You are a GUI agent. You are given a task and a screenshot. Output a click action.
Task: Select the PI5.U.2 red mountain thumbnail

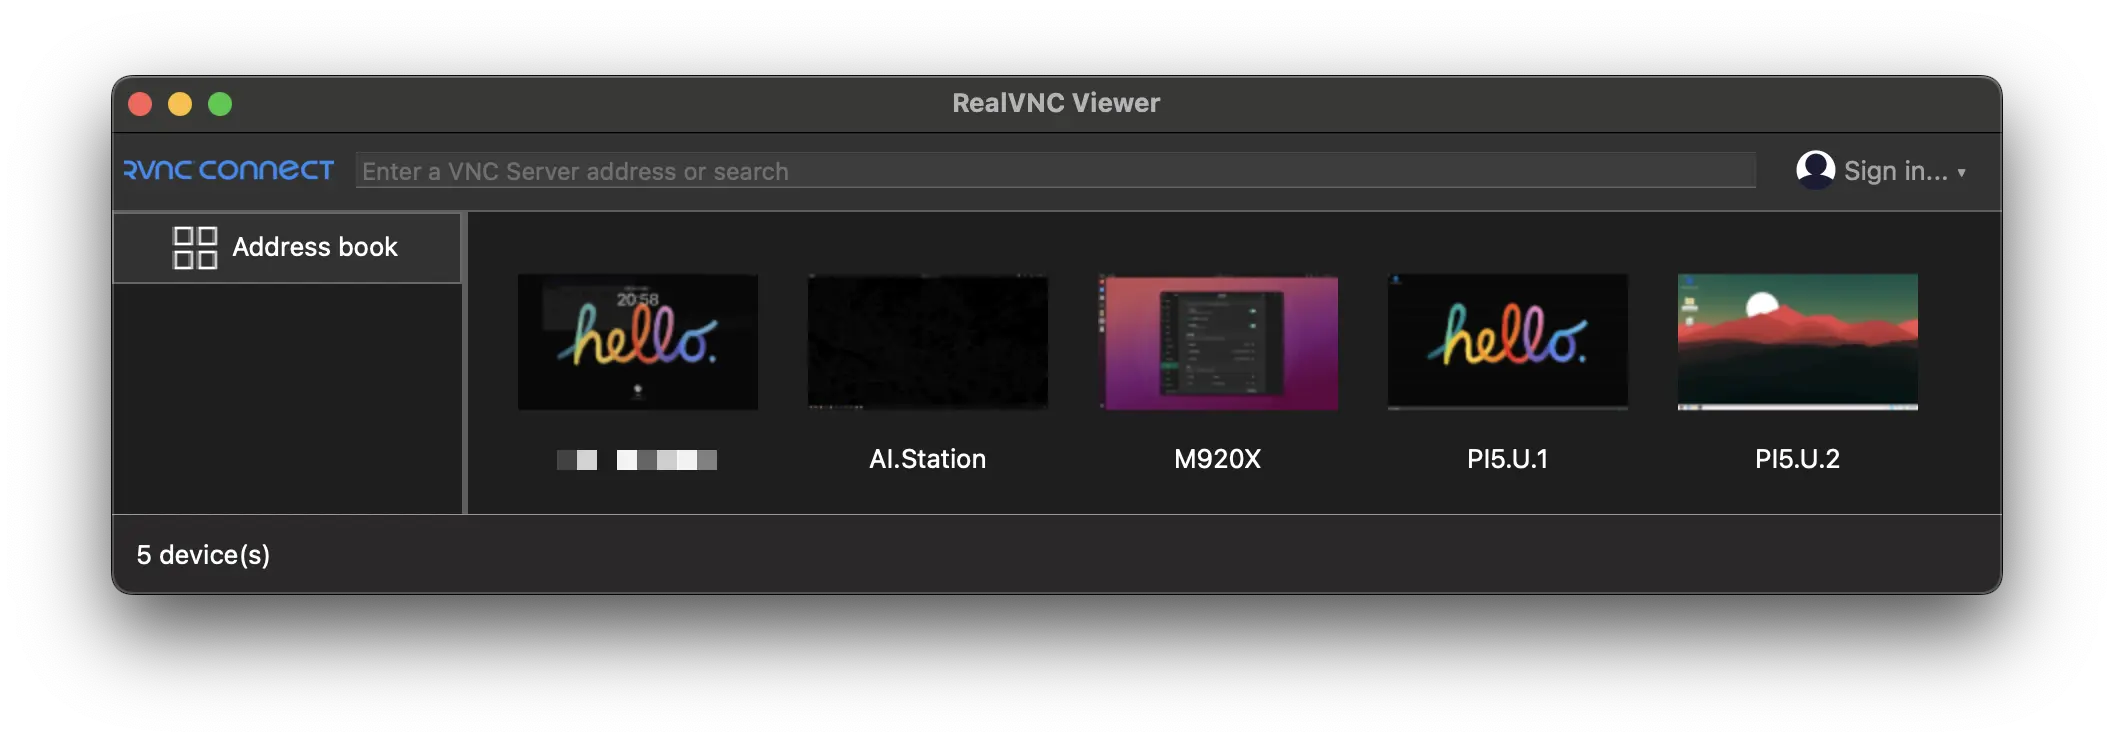tap(1797, 342)
